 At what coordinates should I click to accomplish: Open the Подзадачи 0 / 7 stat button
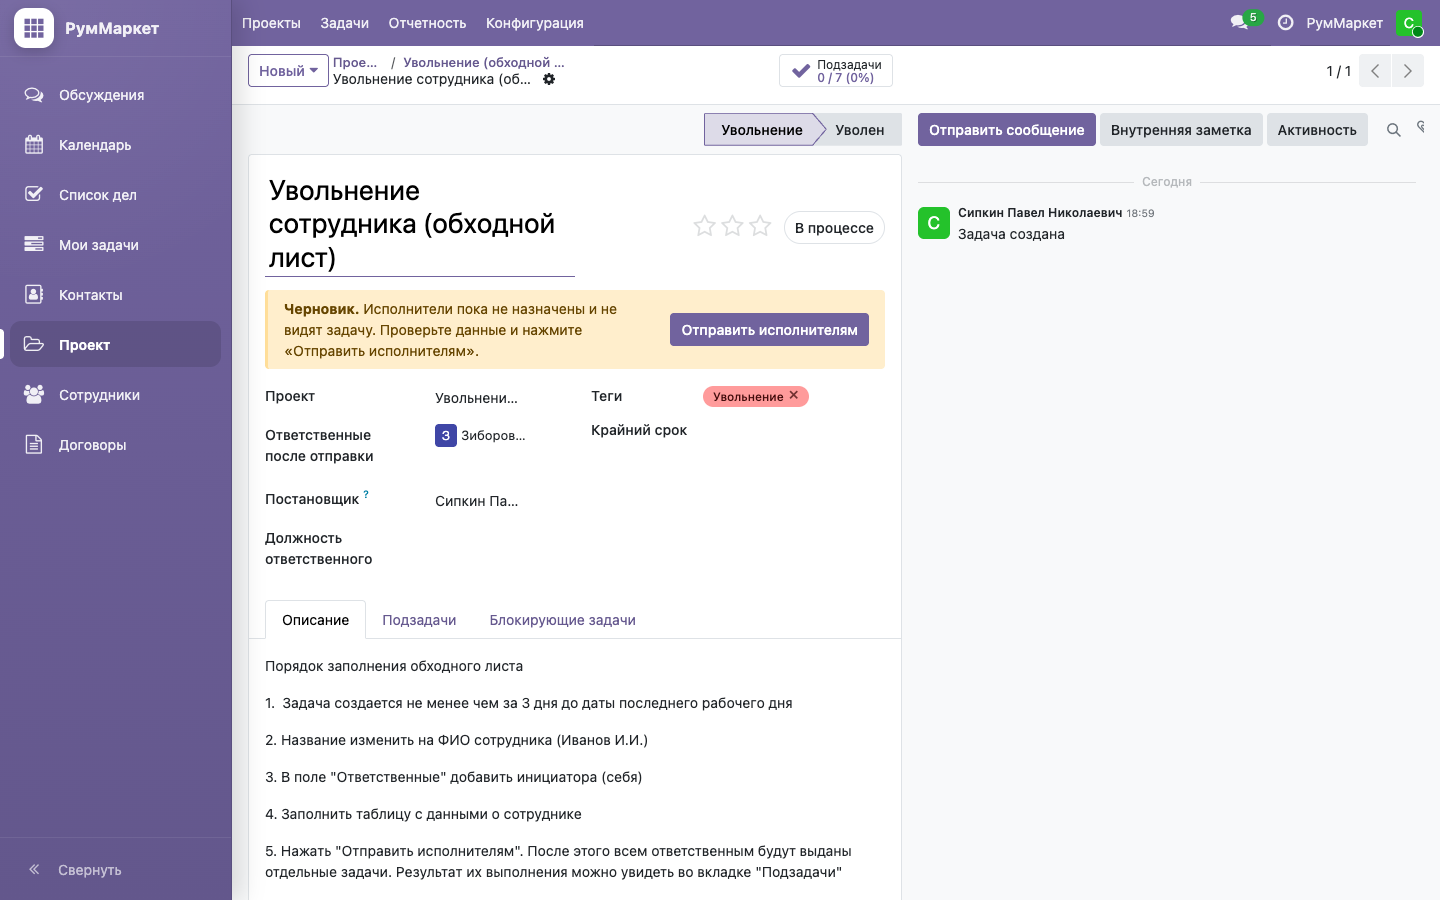point(836,71)
